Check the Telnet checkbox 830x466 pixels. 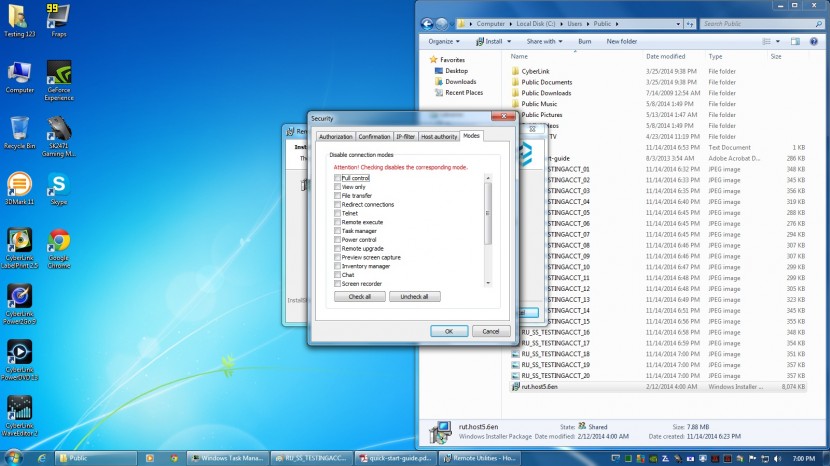click(x=337, y=213)
